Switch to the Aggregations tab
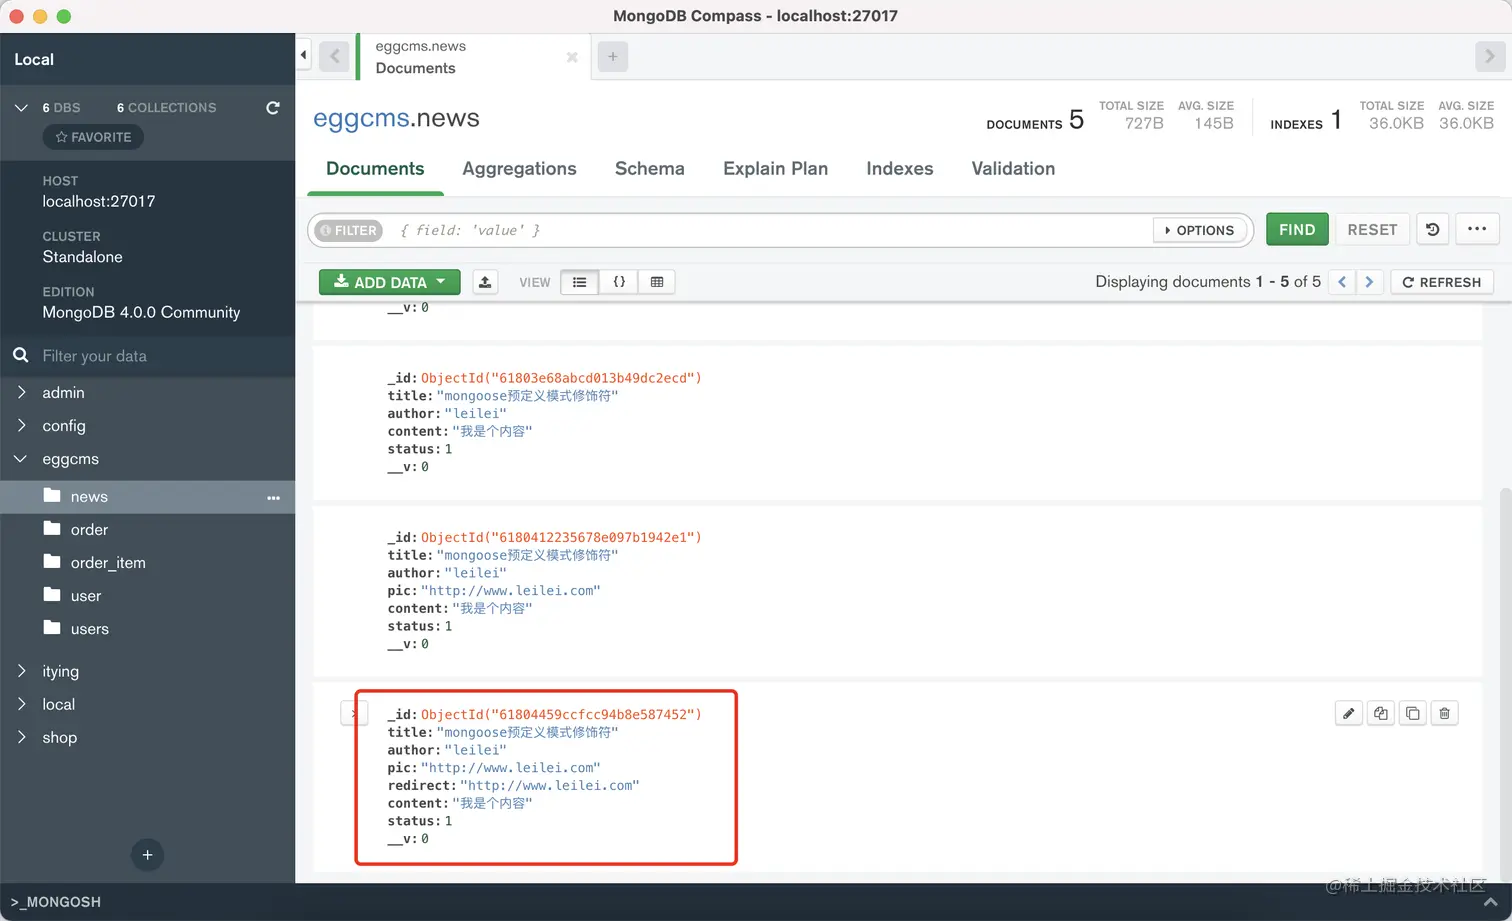Image resolution: width=1512 pixels, height=921 pixels. pos(519,169)
